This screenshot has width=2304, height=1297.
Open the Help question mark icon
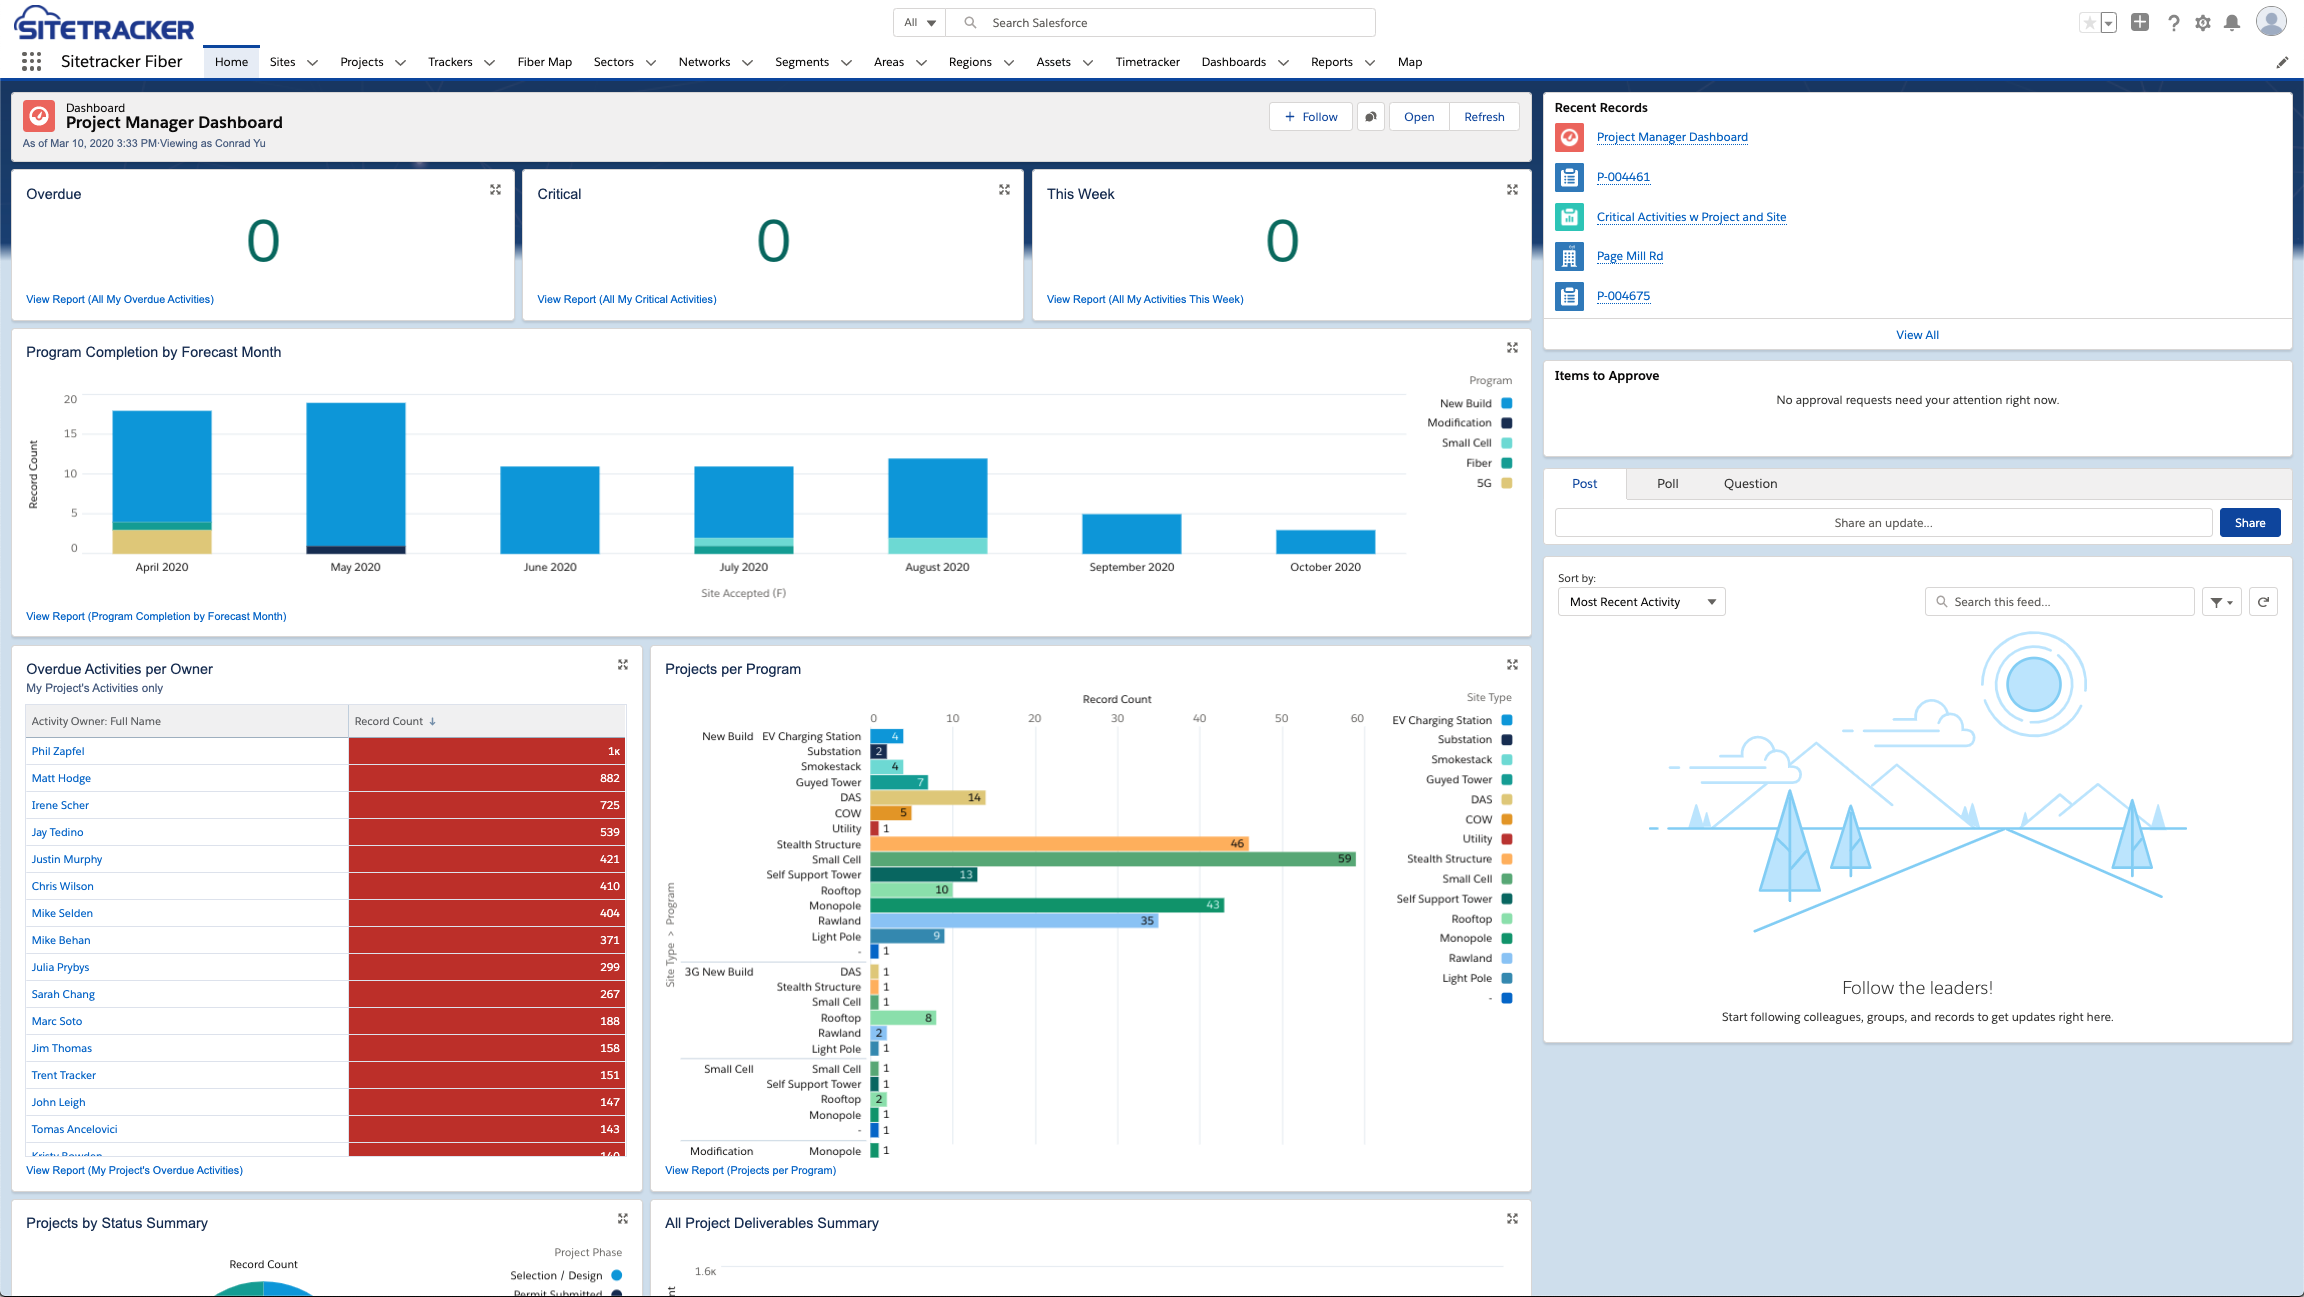[x=2173, y=23]
